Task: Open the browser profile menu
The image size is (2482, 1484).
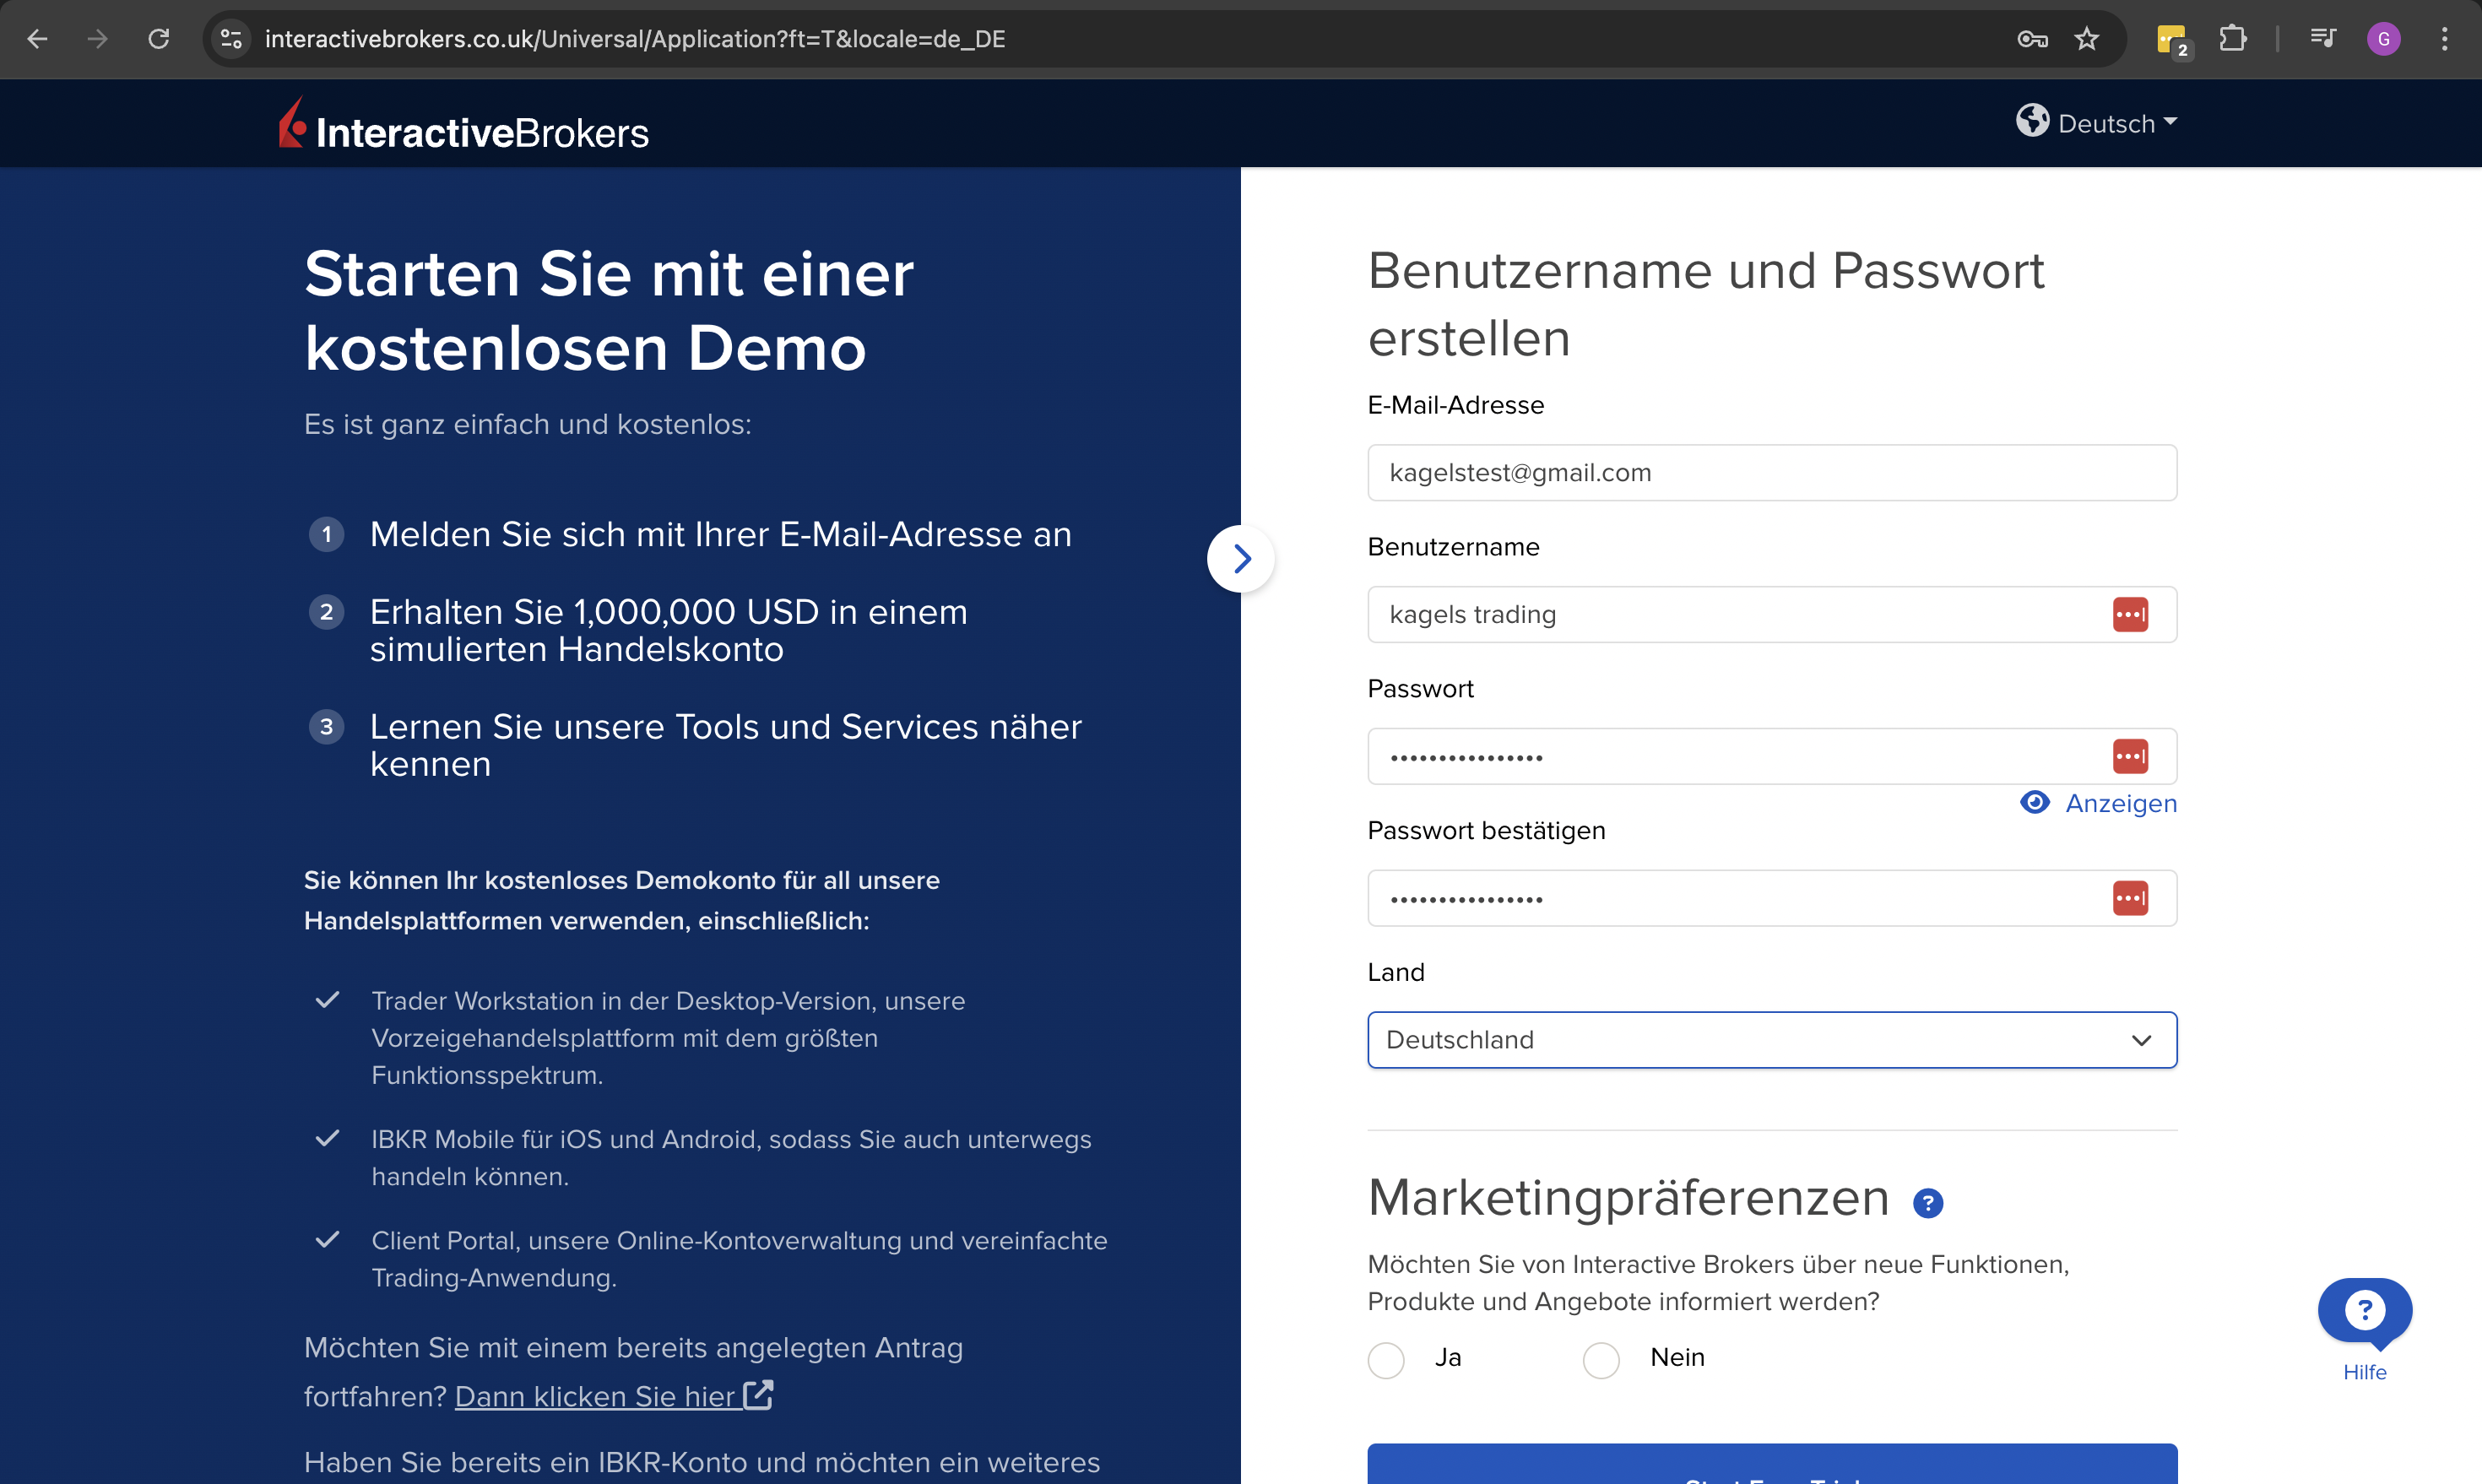Action: coord(2384,39)
